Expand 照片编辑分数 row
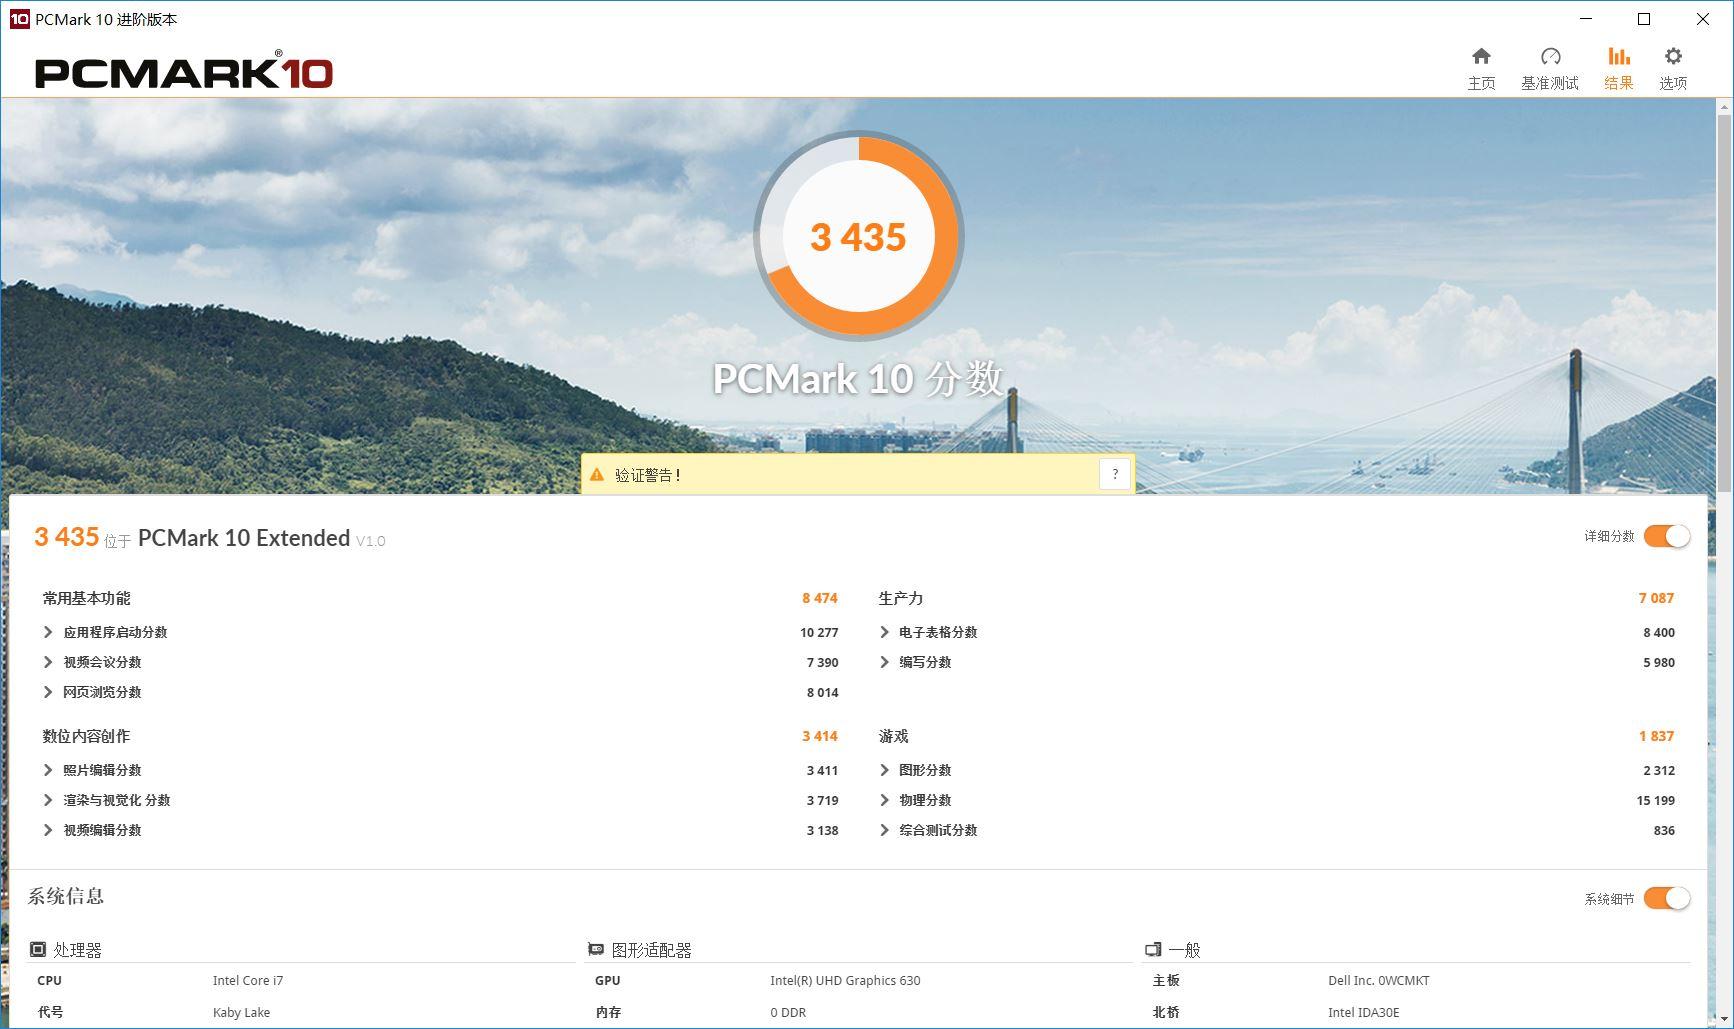The width and height of the screenshot is (1734, 1029). click(x=48, y=770)
